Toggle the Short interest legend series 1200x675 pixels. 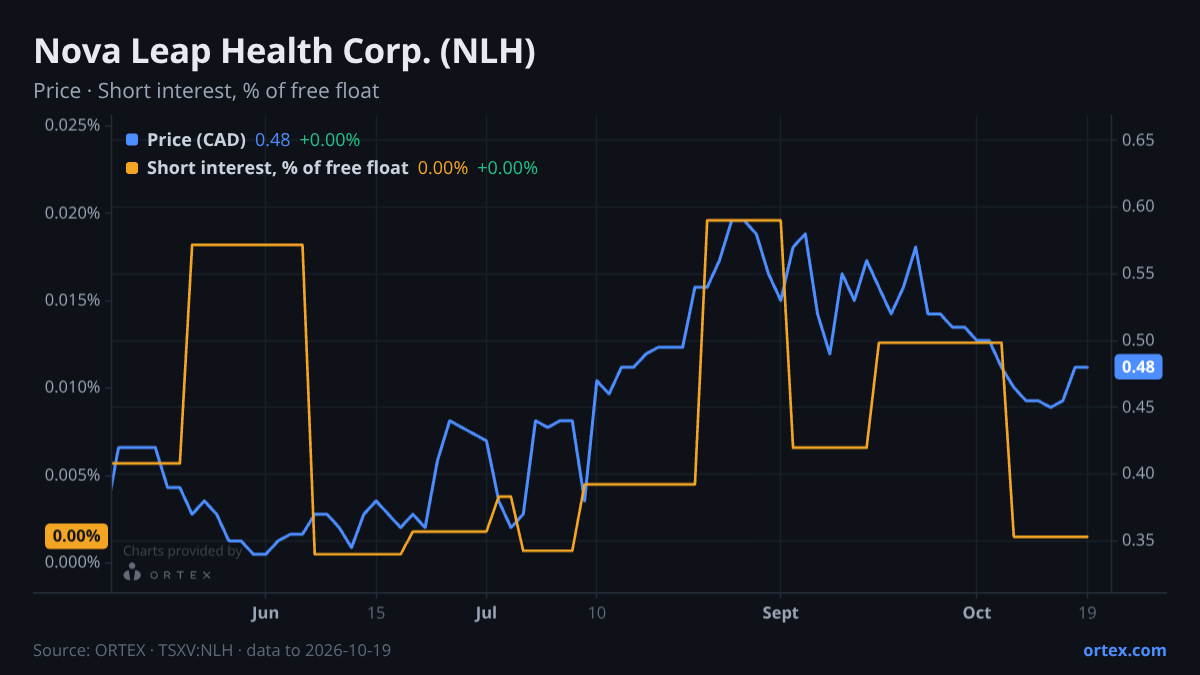coord(277,168)
